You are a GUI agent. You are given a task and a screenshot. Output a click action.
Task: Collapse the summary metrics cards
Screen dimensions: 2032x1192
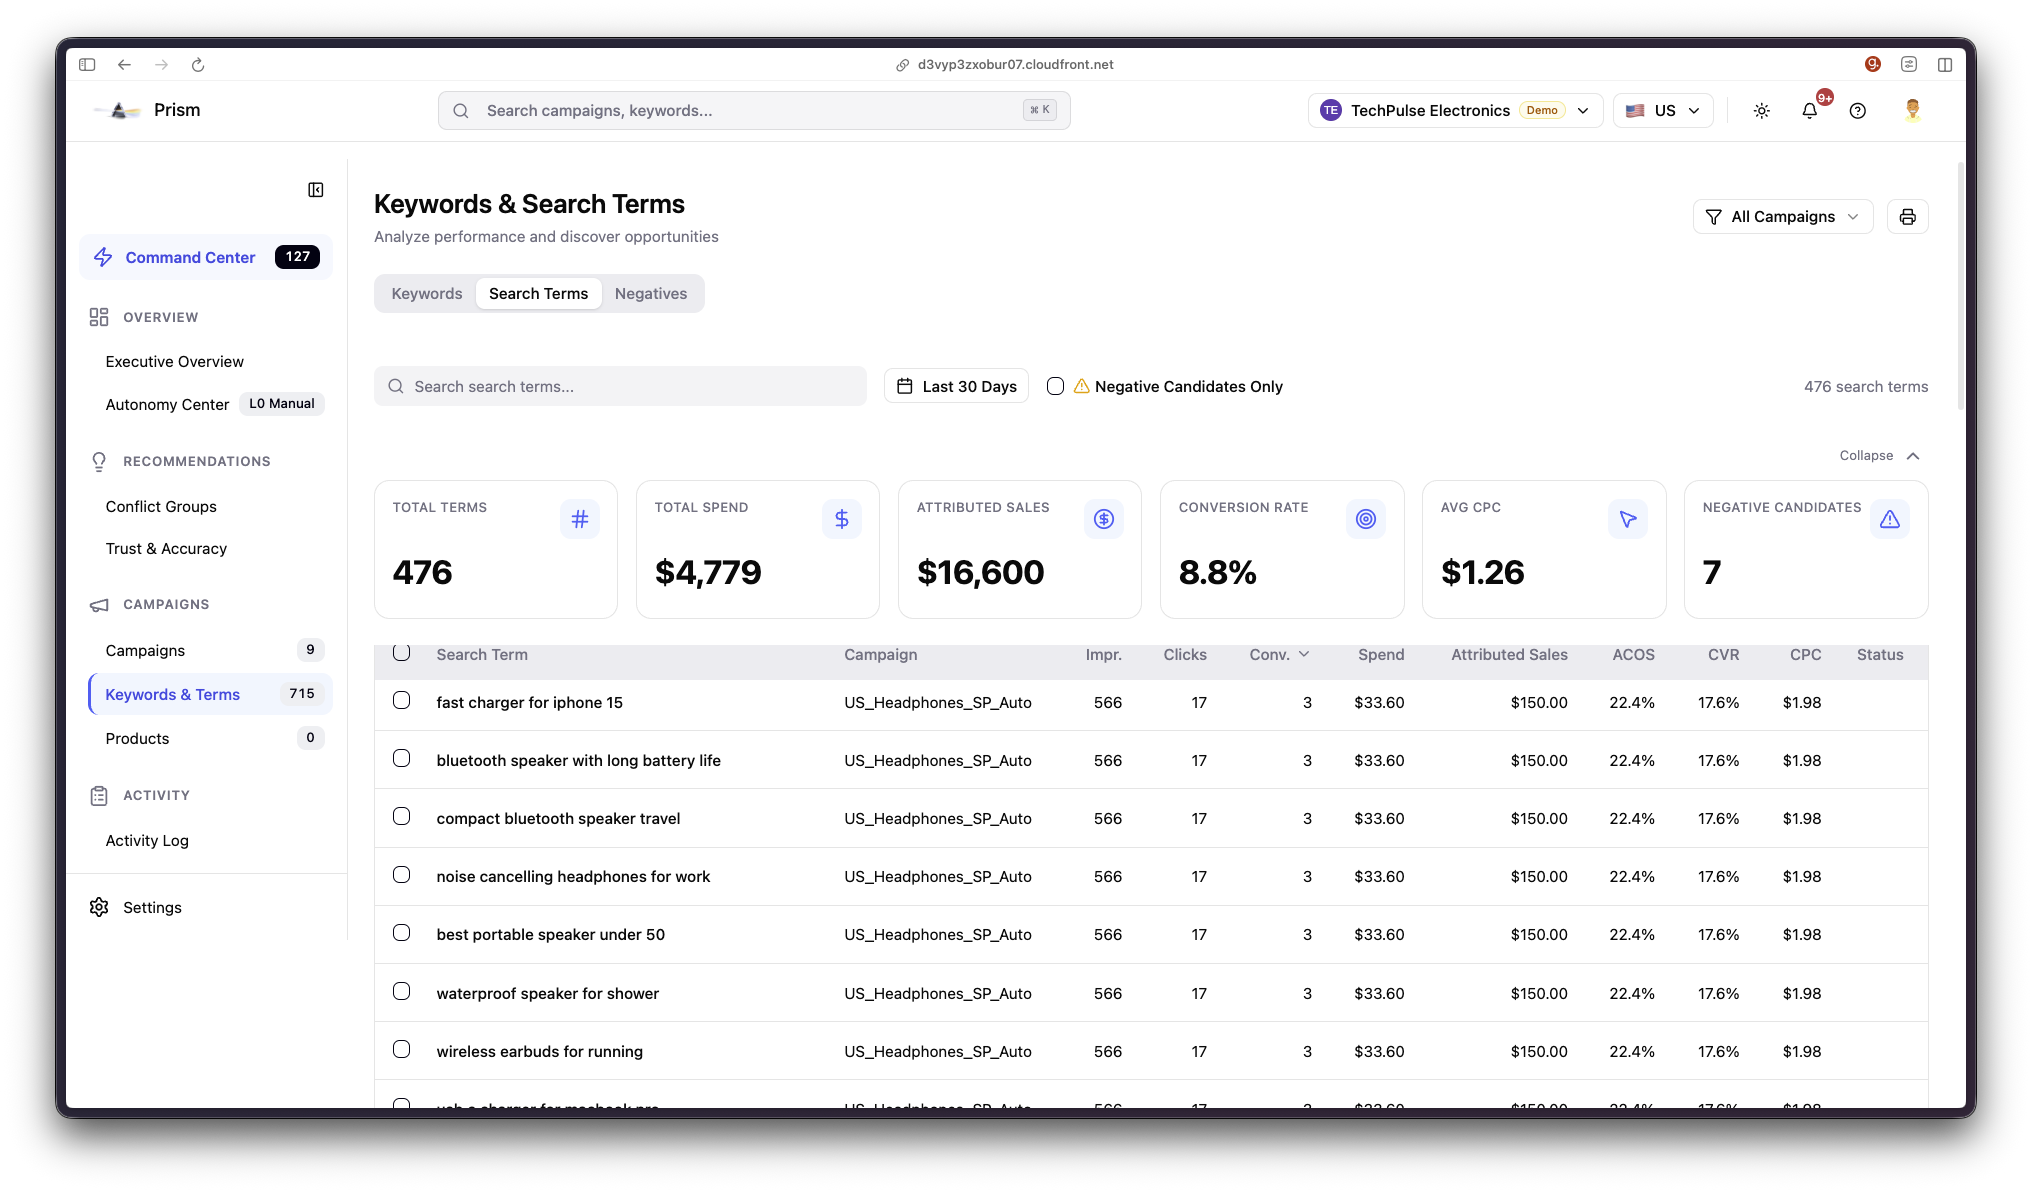click(x=1879, y=456)
